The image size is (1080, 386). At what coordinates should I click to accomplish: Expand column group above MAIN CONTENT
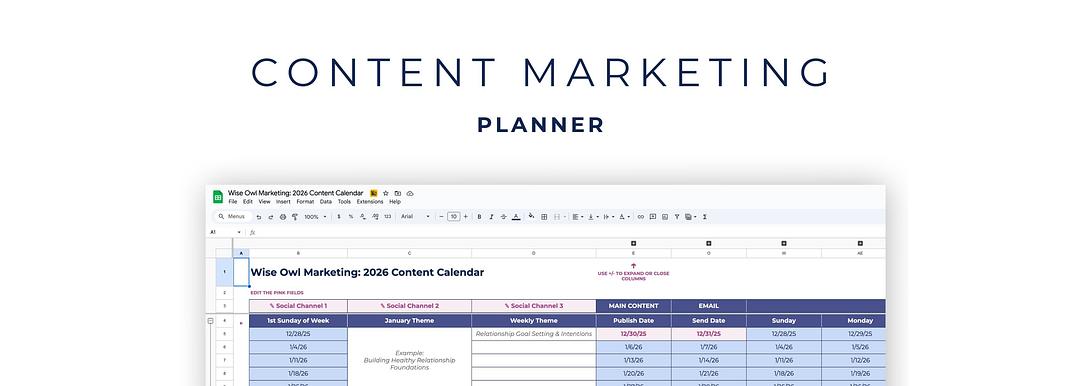[633, 243]
